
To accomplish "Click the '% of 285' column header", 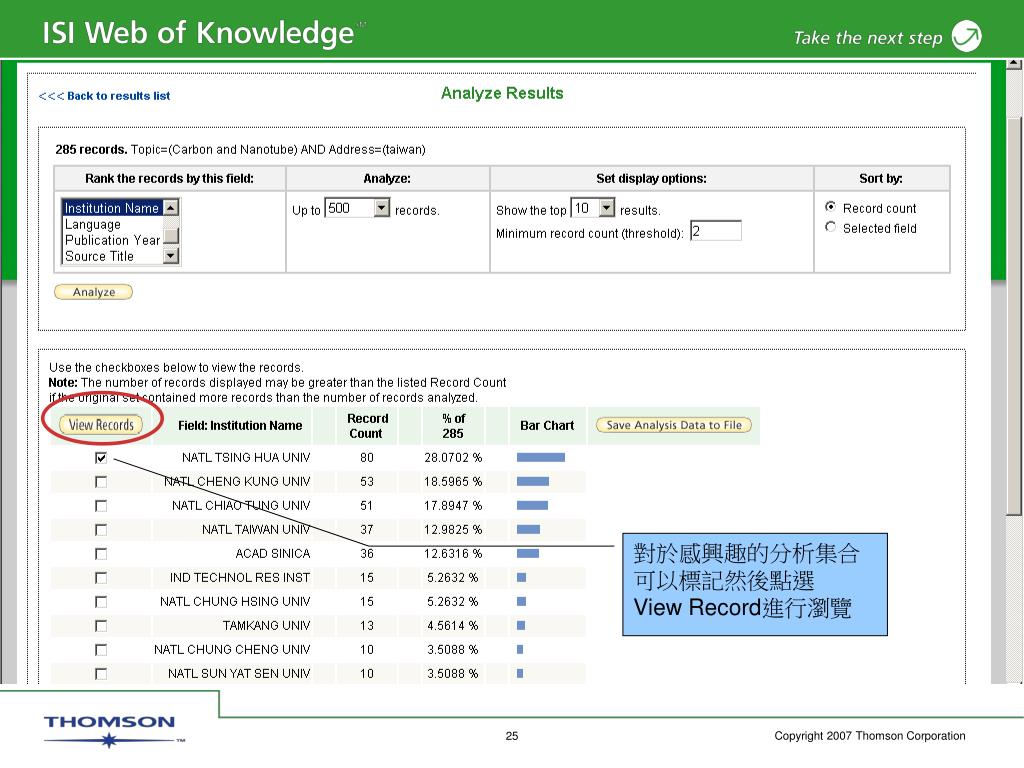I will point(453,426).
